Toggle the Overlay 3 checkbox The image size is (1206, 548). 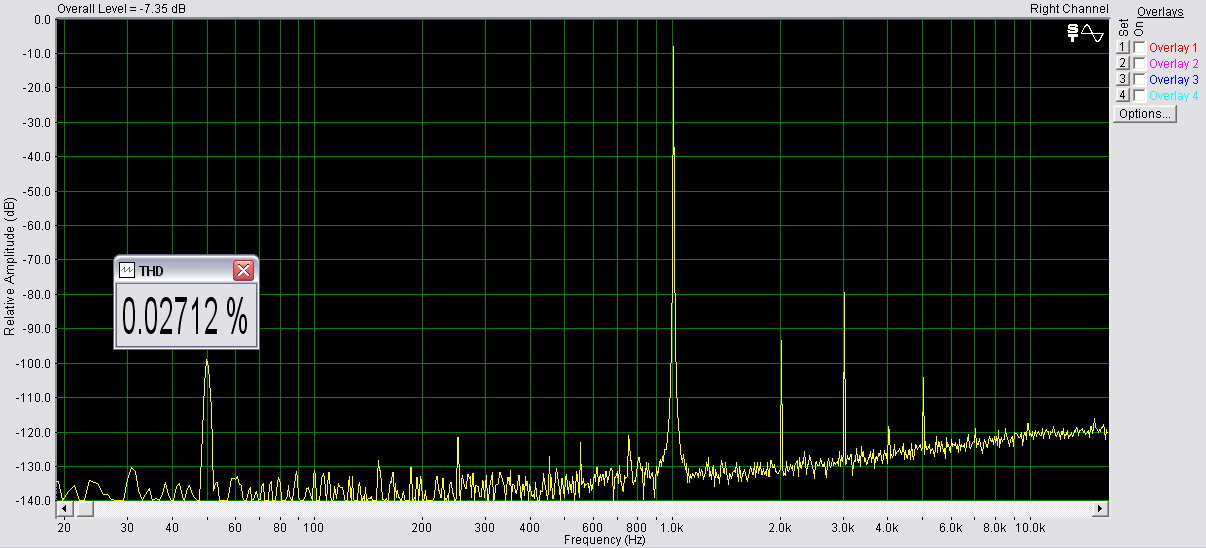1139,80
